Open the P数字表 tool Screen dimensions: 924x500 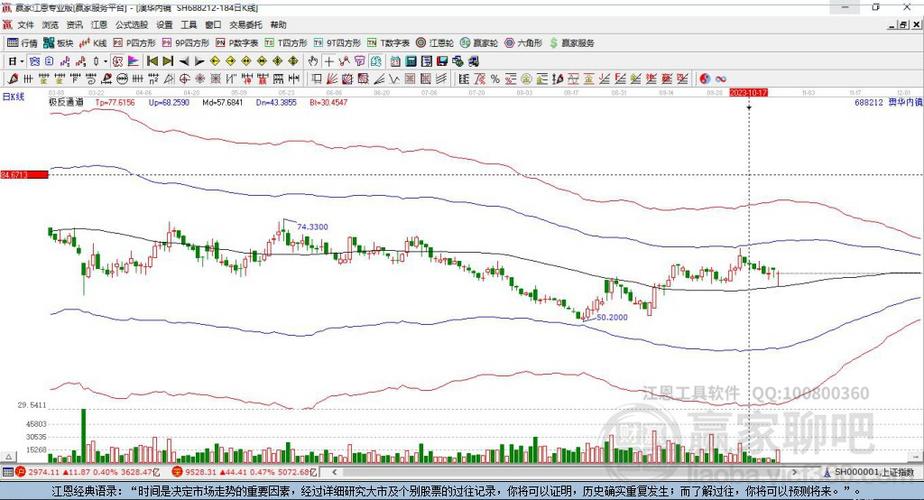tap(237, 43)
